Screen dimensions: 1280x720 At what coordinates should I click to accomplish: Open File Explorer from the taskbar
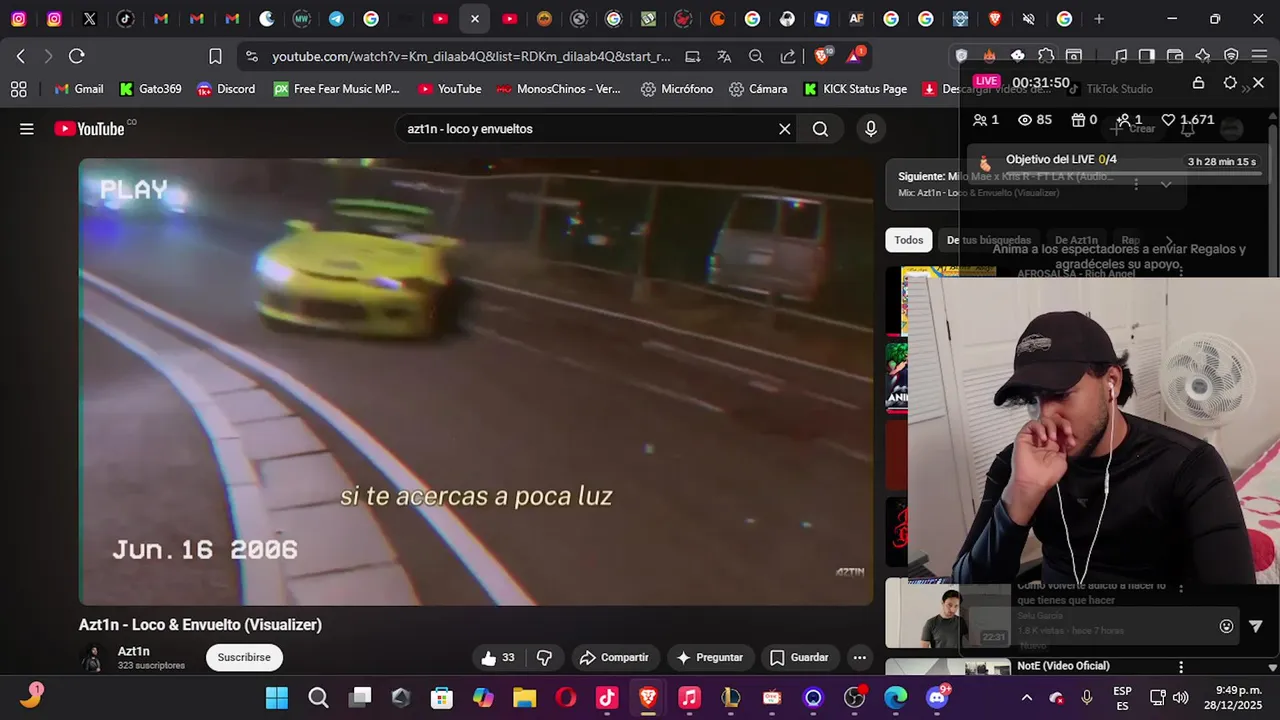(525, 697)
